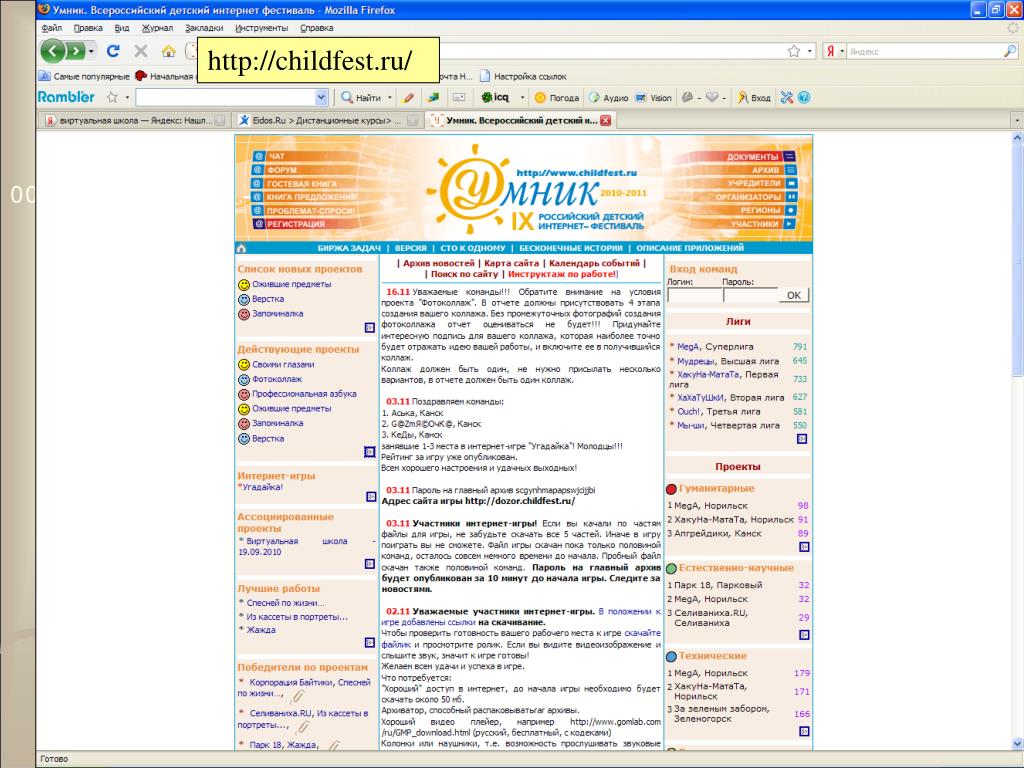Screen dimensions: 1024x768
Task: Stop loading with the X toolbar icon
Action: (140, 51)
